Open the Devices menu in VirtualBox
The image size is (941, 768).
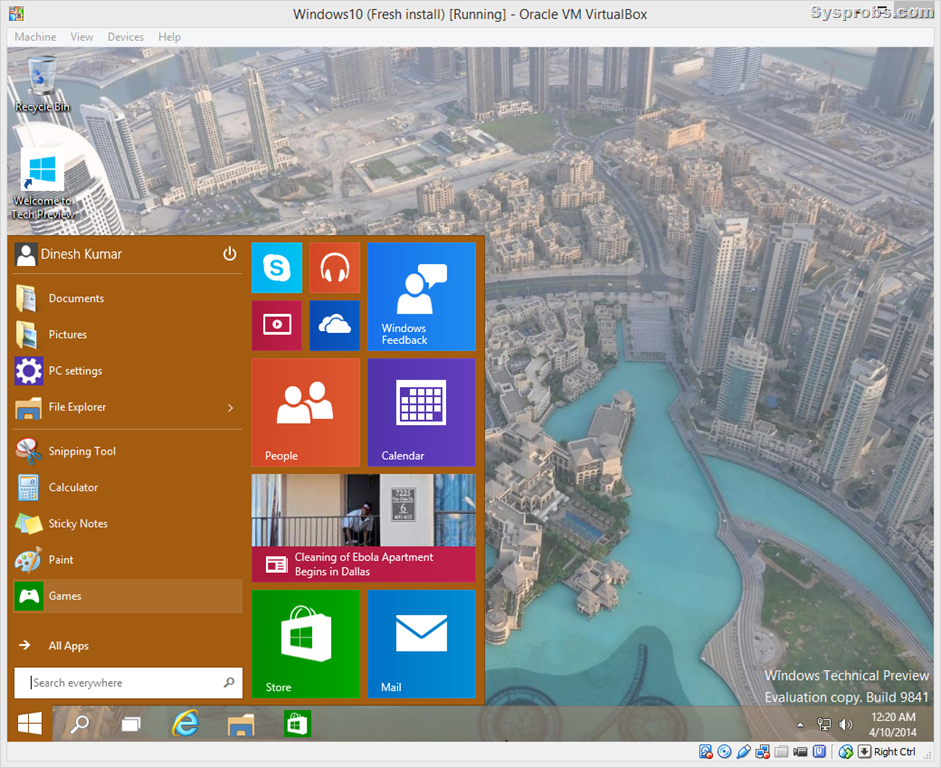pos(125,36)
